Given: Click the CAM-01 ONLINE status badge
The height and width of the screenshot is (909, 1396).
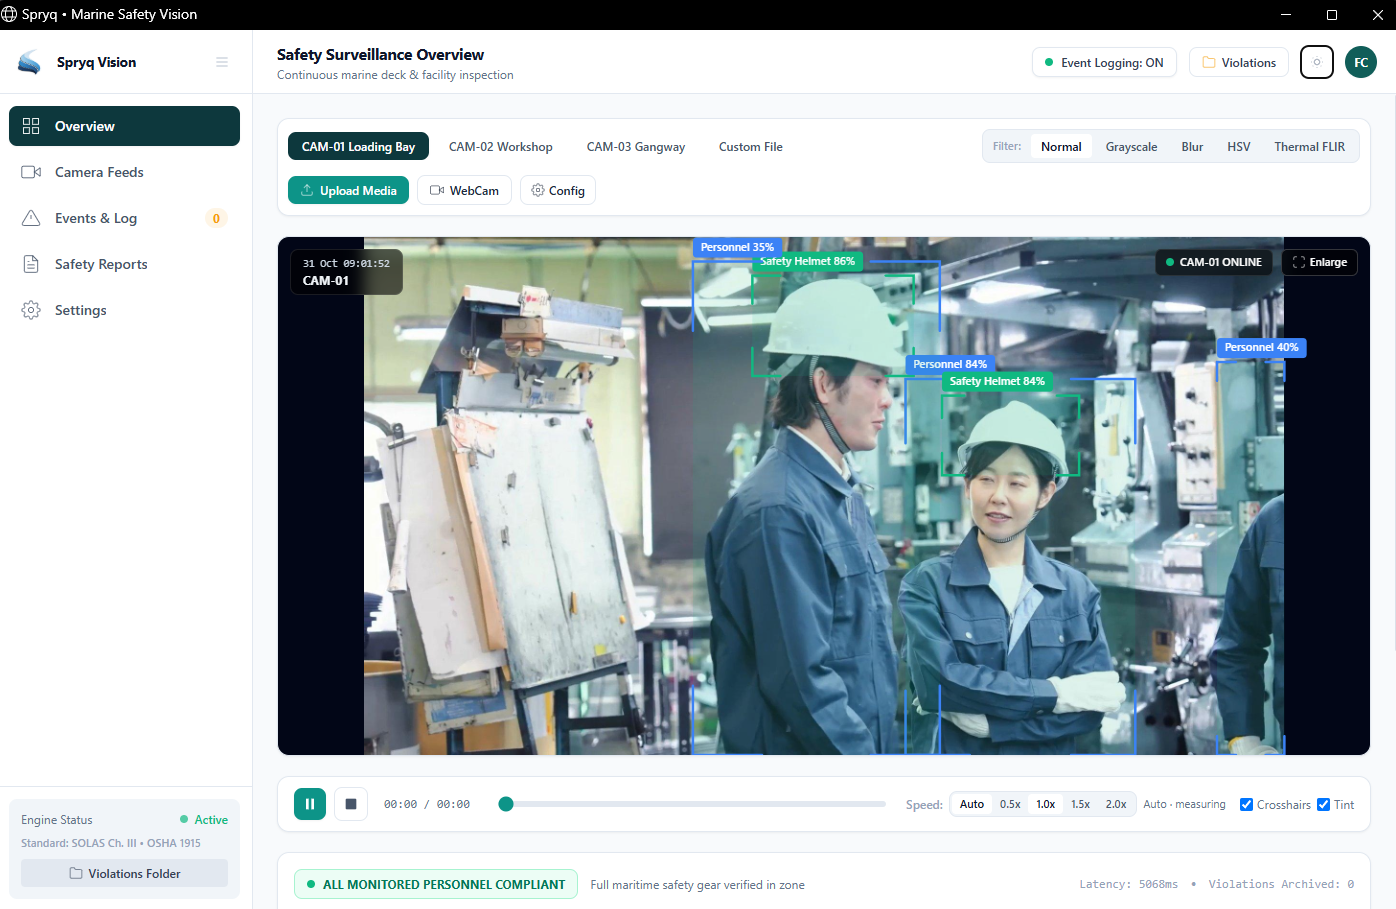Looking at the screenshot, I should coord(1214,262).
